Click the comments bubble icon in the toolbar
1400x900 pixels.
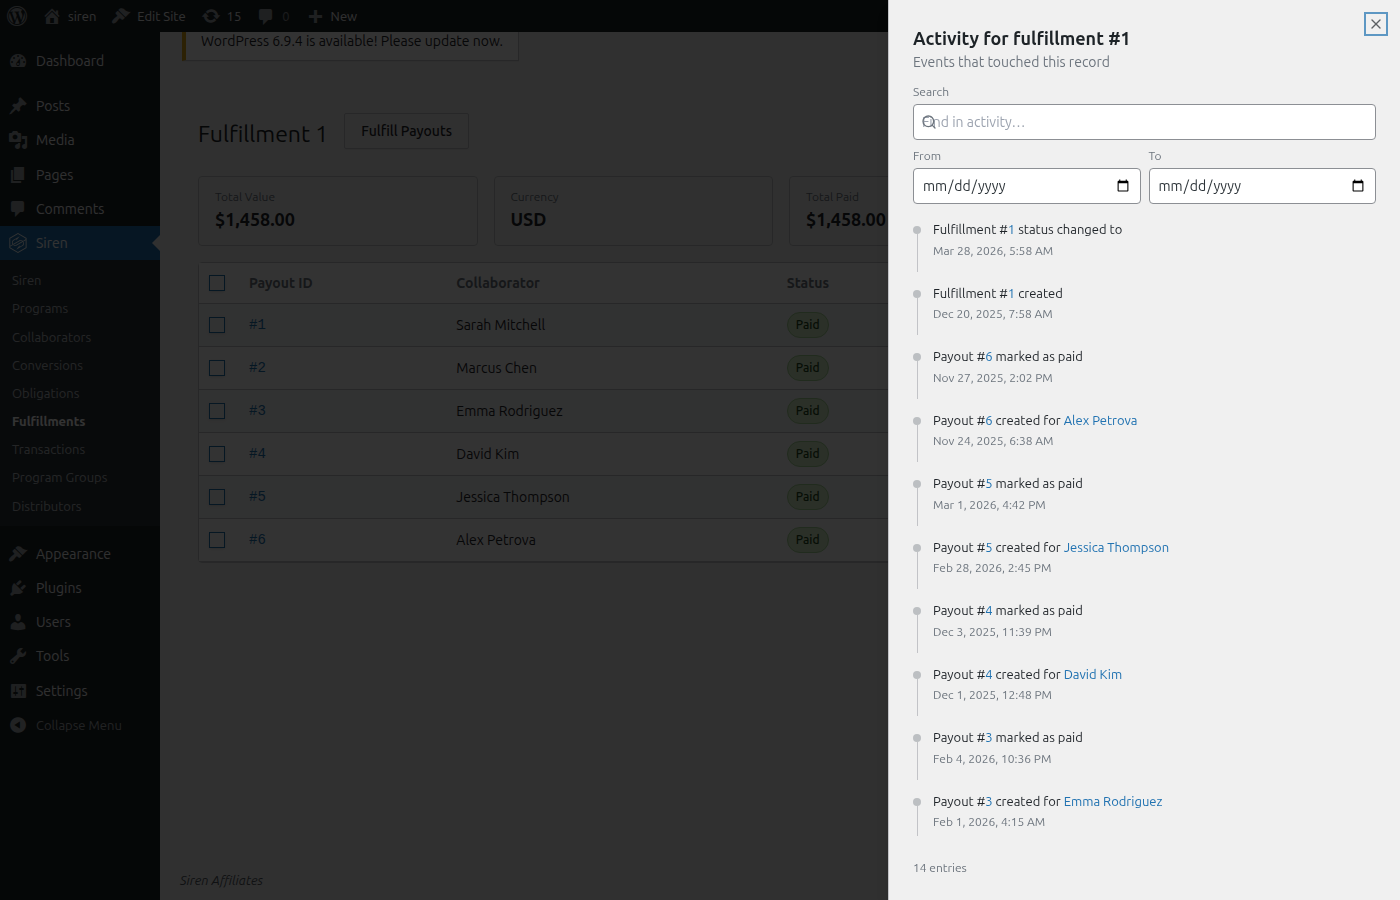tap(268, 15)
